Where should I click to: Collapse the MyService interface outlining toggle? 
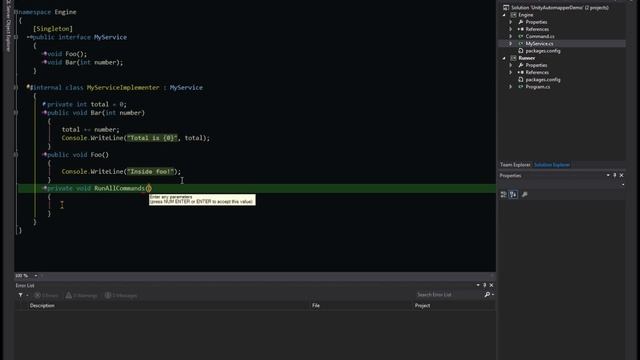16,37
